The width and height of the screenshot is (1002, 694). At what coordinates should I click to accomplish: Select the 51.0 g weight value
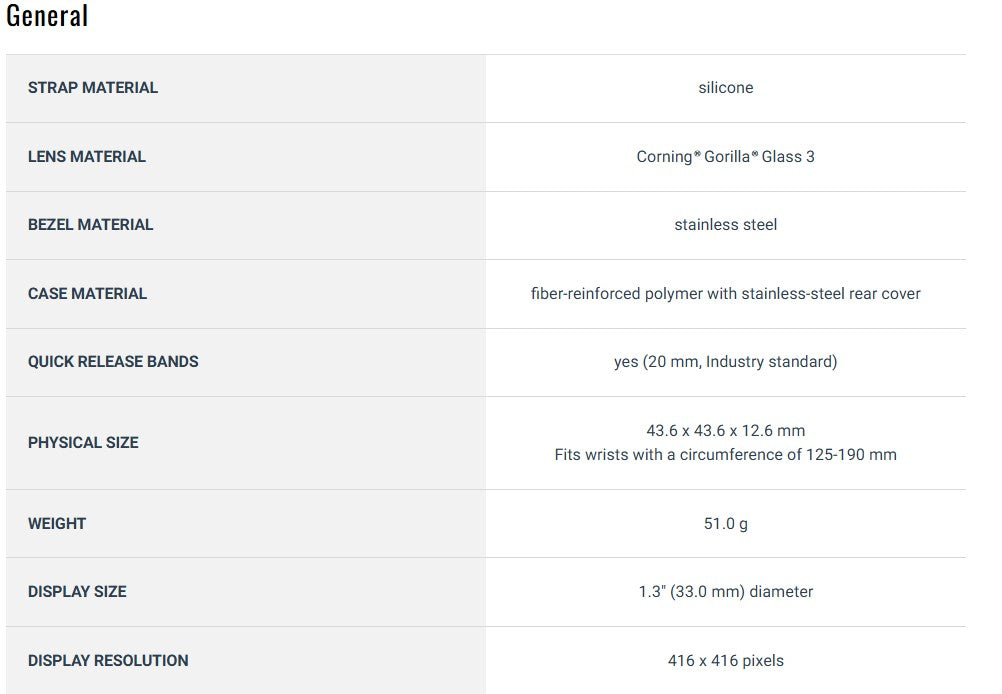[x=725, y=524]
